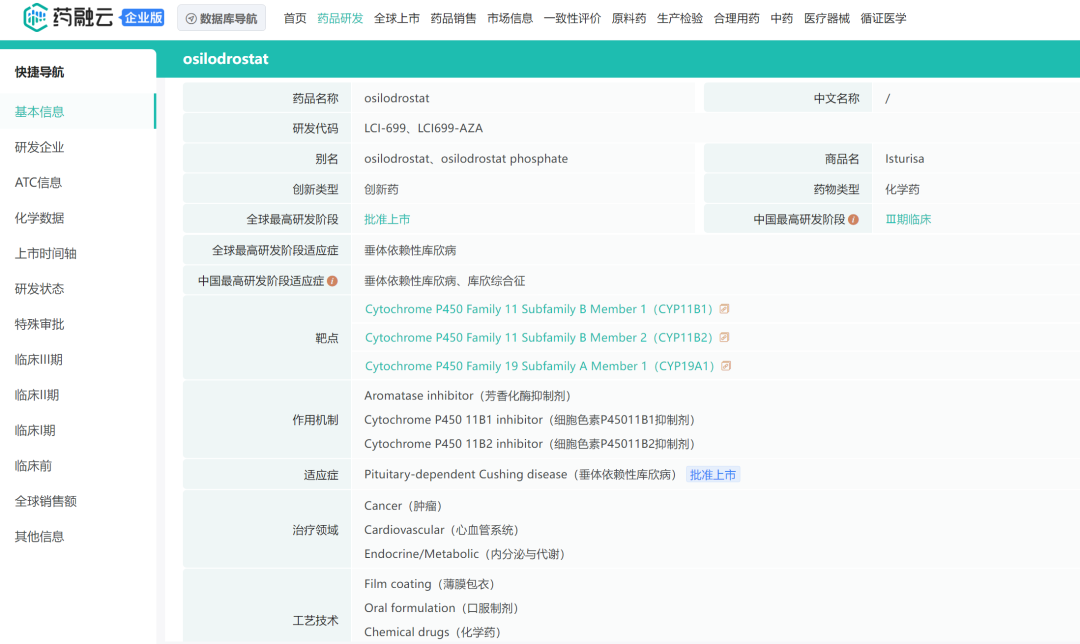Open external link icon beside CYP19A1 target

(726, 366)
